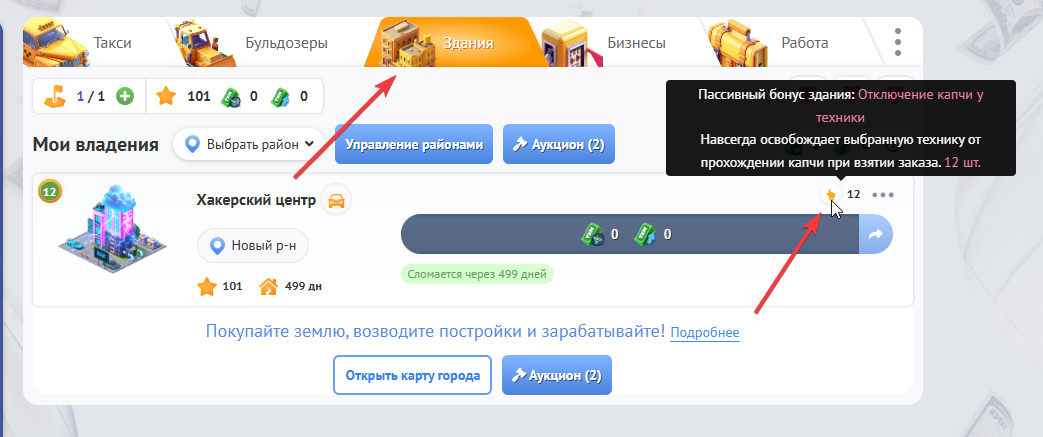The height and width of the screenshot is (437, 1043).
Task: Click the Открыть карту города button
Action: 412,375
